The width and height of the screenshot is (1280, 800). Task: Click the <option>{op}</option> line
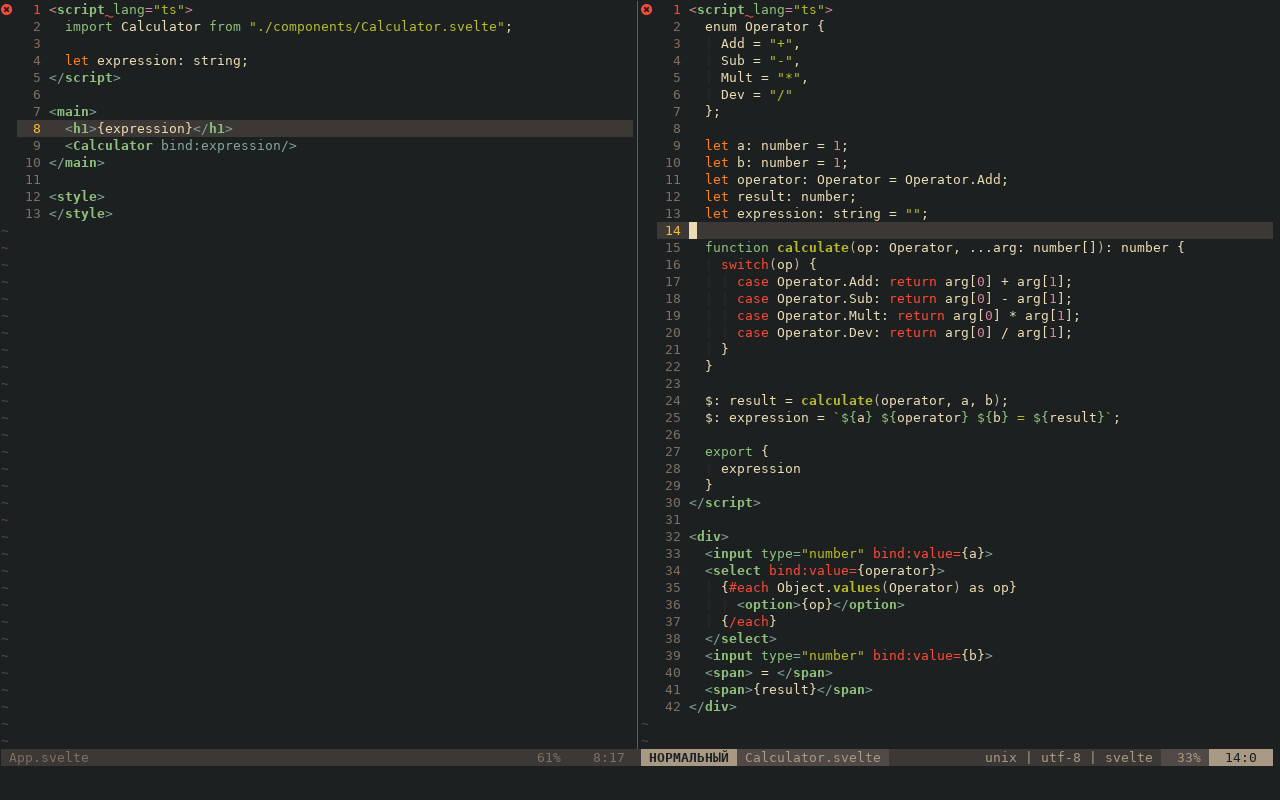(821, 604)
